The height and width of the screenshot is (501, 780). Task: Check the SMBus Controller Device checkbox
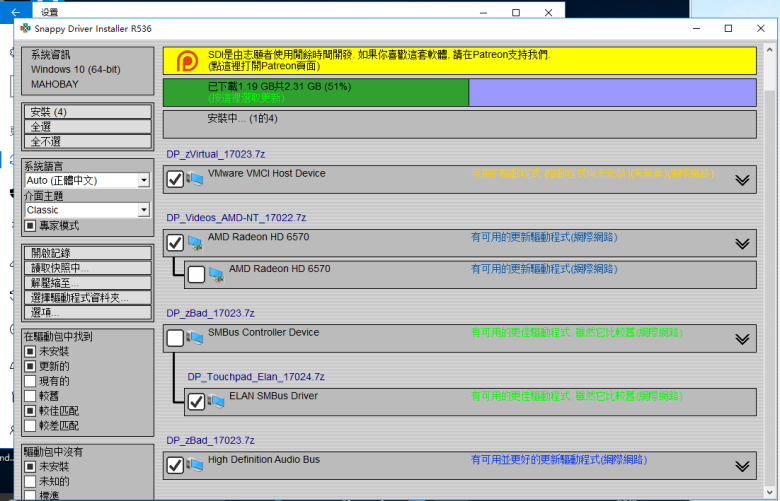tap(175, 338)
